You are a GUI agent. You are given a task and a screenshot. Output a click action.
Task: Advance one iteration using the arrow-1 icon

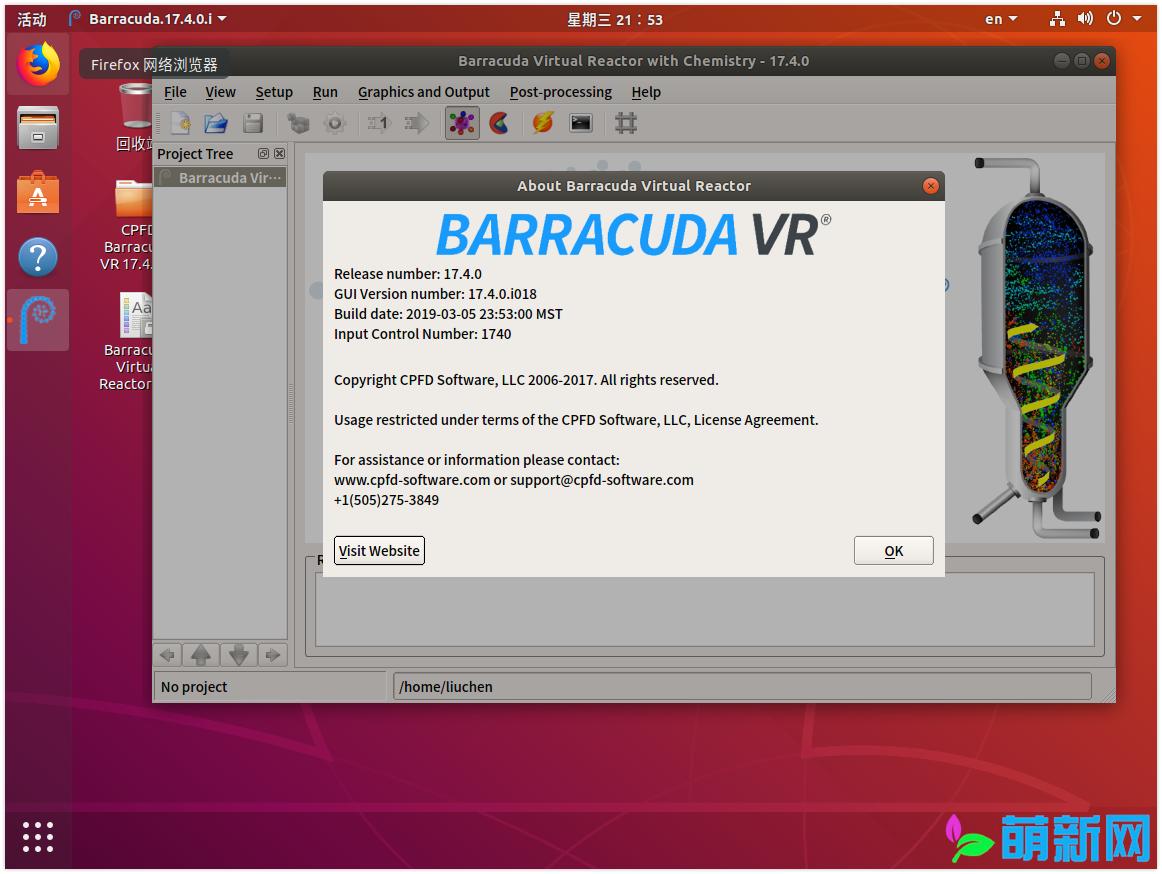tap(378, 122)
